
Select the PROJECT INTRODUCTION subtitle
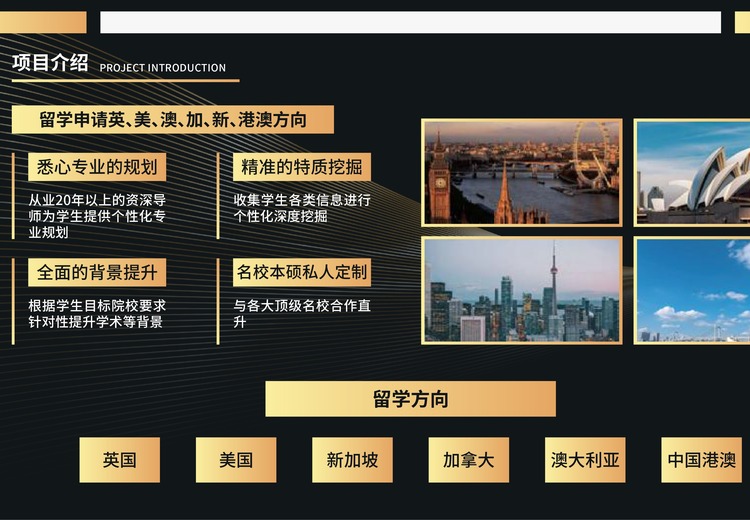pos(163,68)
